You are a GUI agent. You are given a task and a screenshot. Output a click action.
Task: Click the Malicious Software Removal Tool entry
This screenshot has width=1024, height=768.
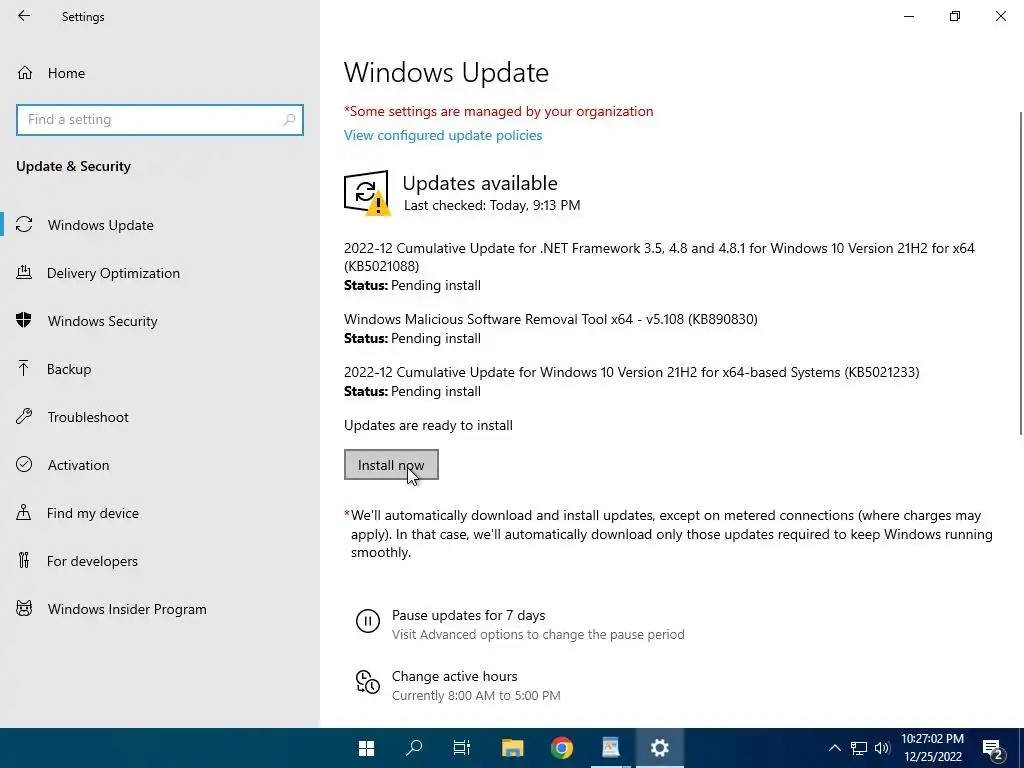point(551,319)
